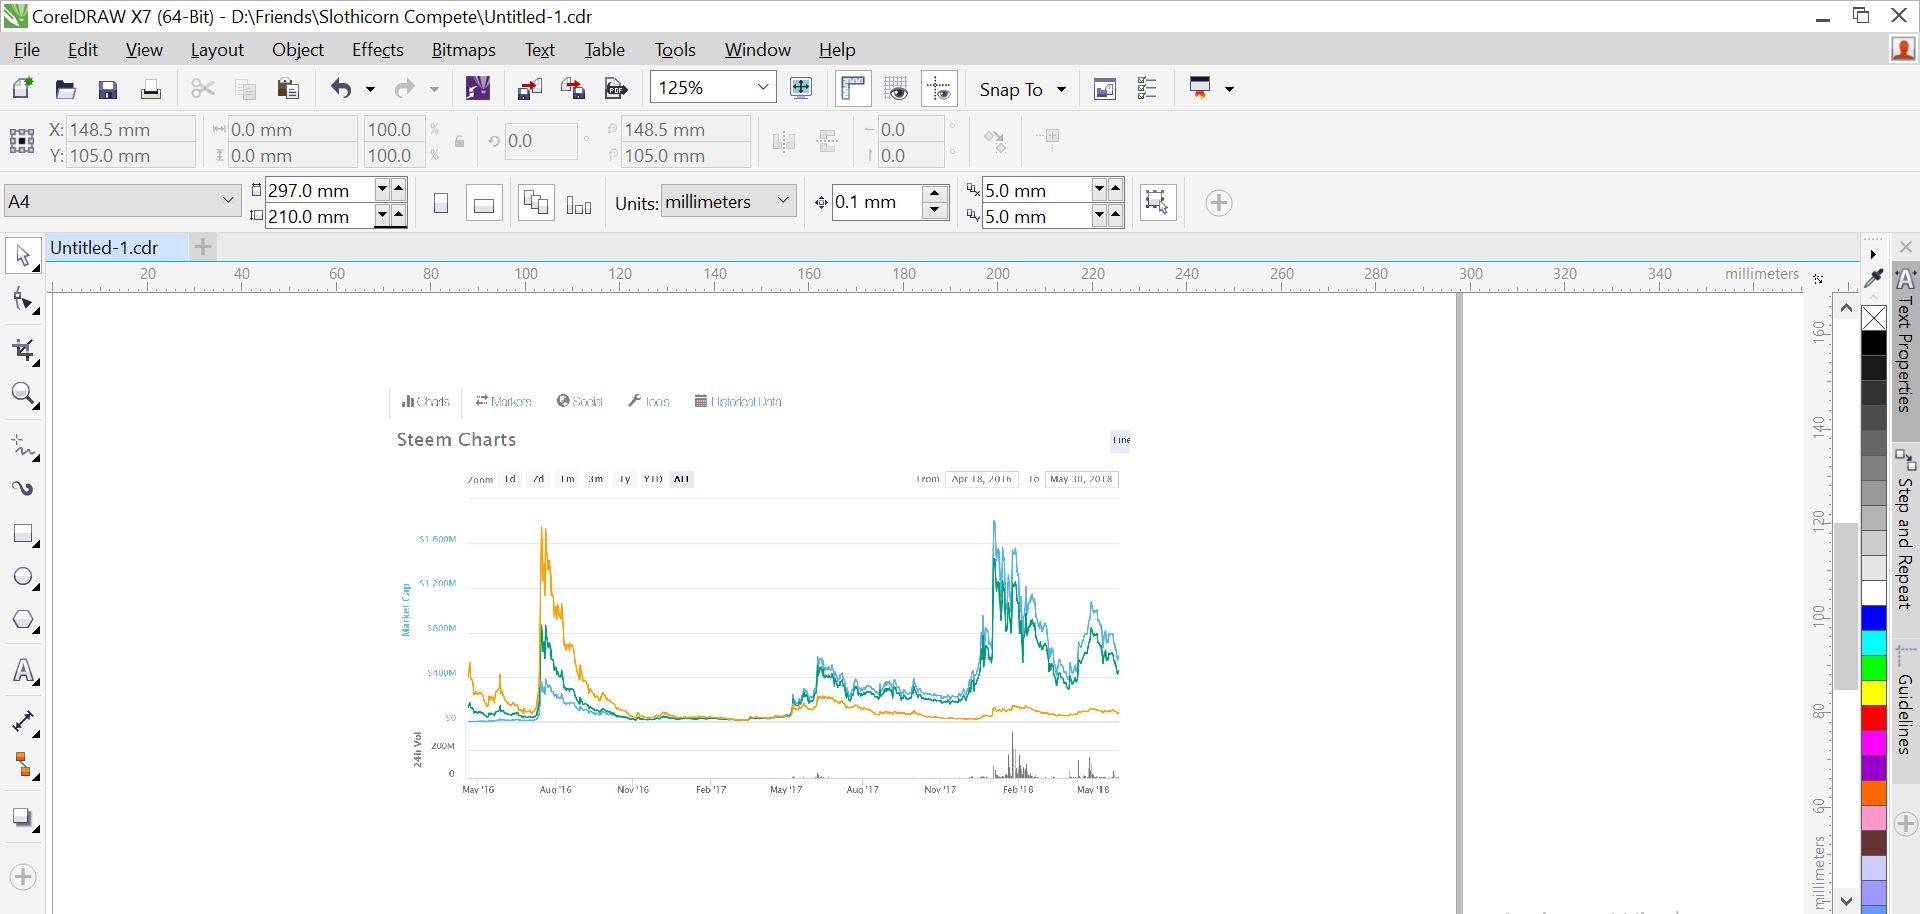Sign in with the user account icon
The height and width of the screenshot is (914, 1920).
1903,49
